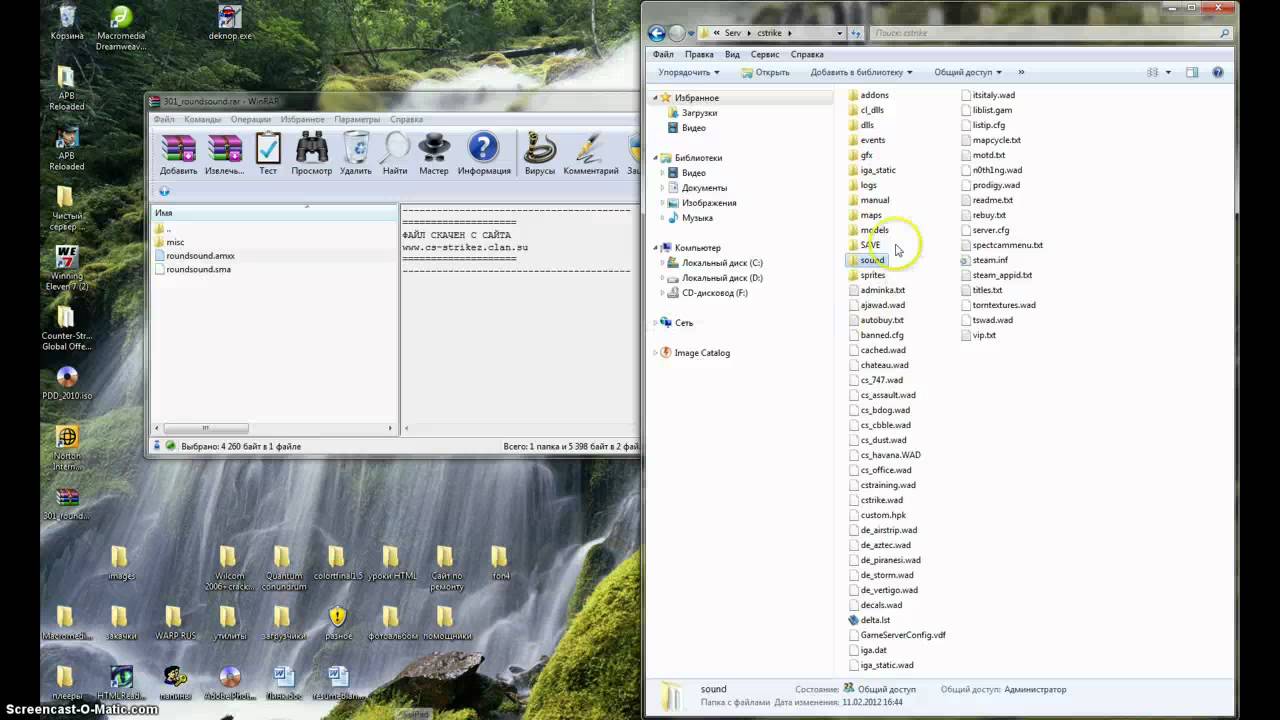This screenshot has height=720, width=1280.
Task: Click the Поиск: cstrike search field
Action: pos(1050,33)
